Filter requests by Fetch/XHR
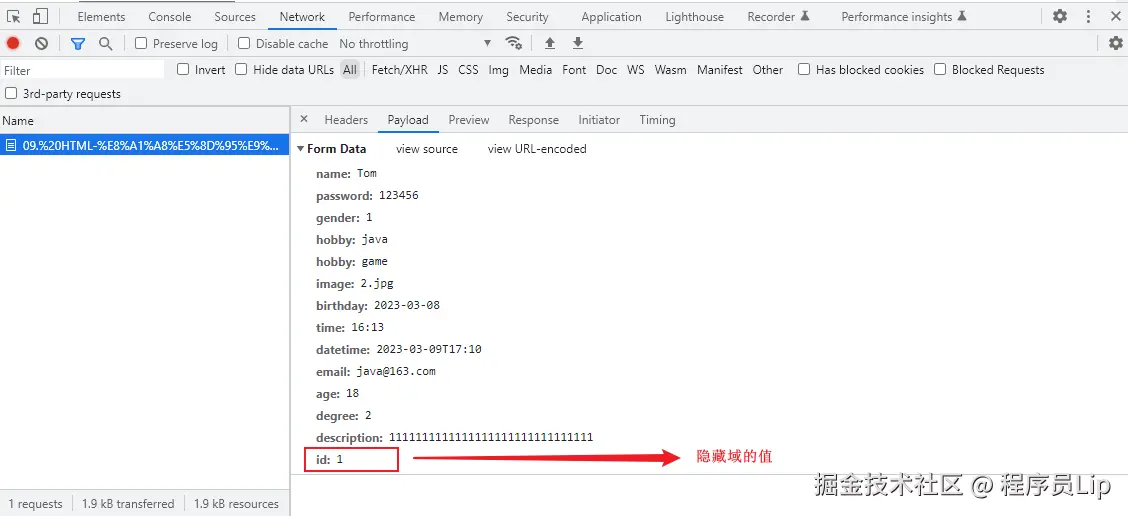The image size is (1128, 516). (x=399, y=70)
